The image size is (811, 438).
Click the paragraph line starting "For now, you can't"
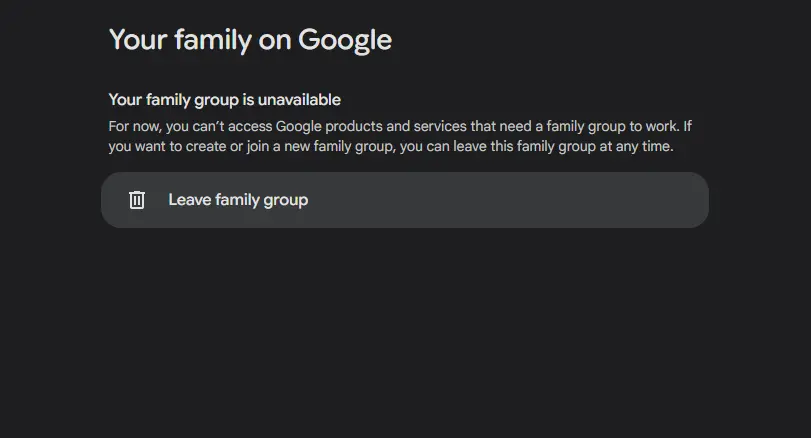pos(400,127)
